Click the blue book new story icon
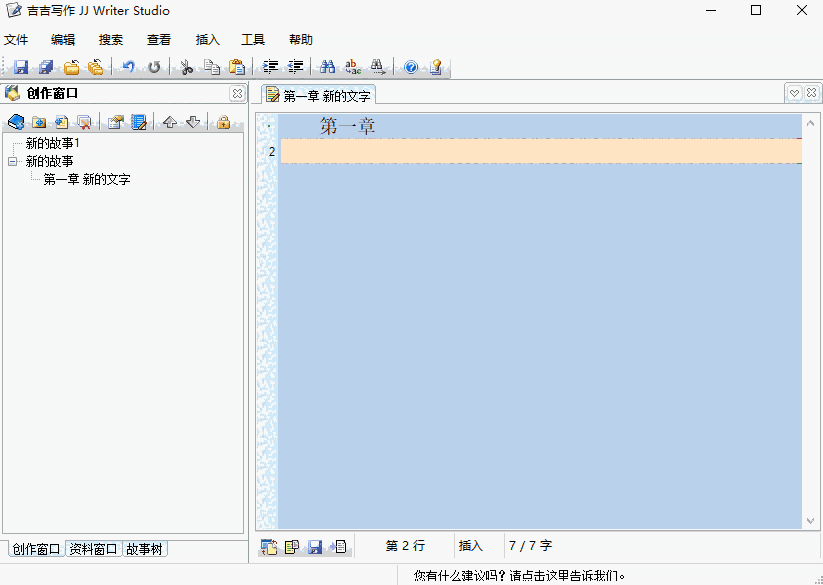The height and width of the screenshot is (585, 823). pyautogui.click(x=16, y=122)
